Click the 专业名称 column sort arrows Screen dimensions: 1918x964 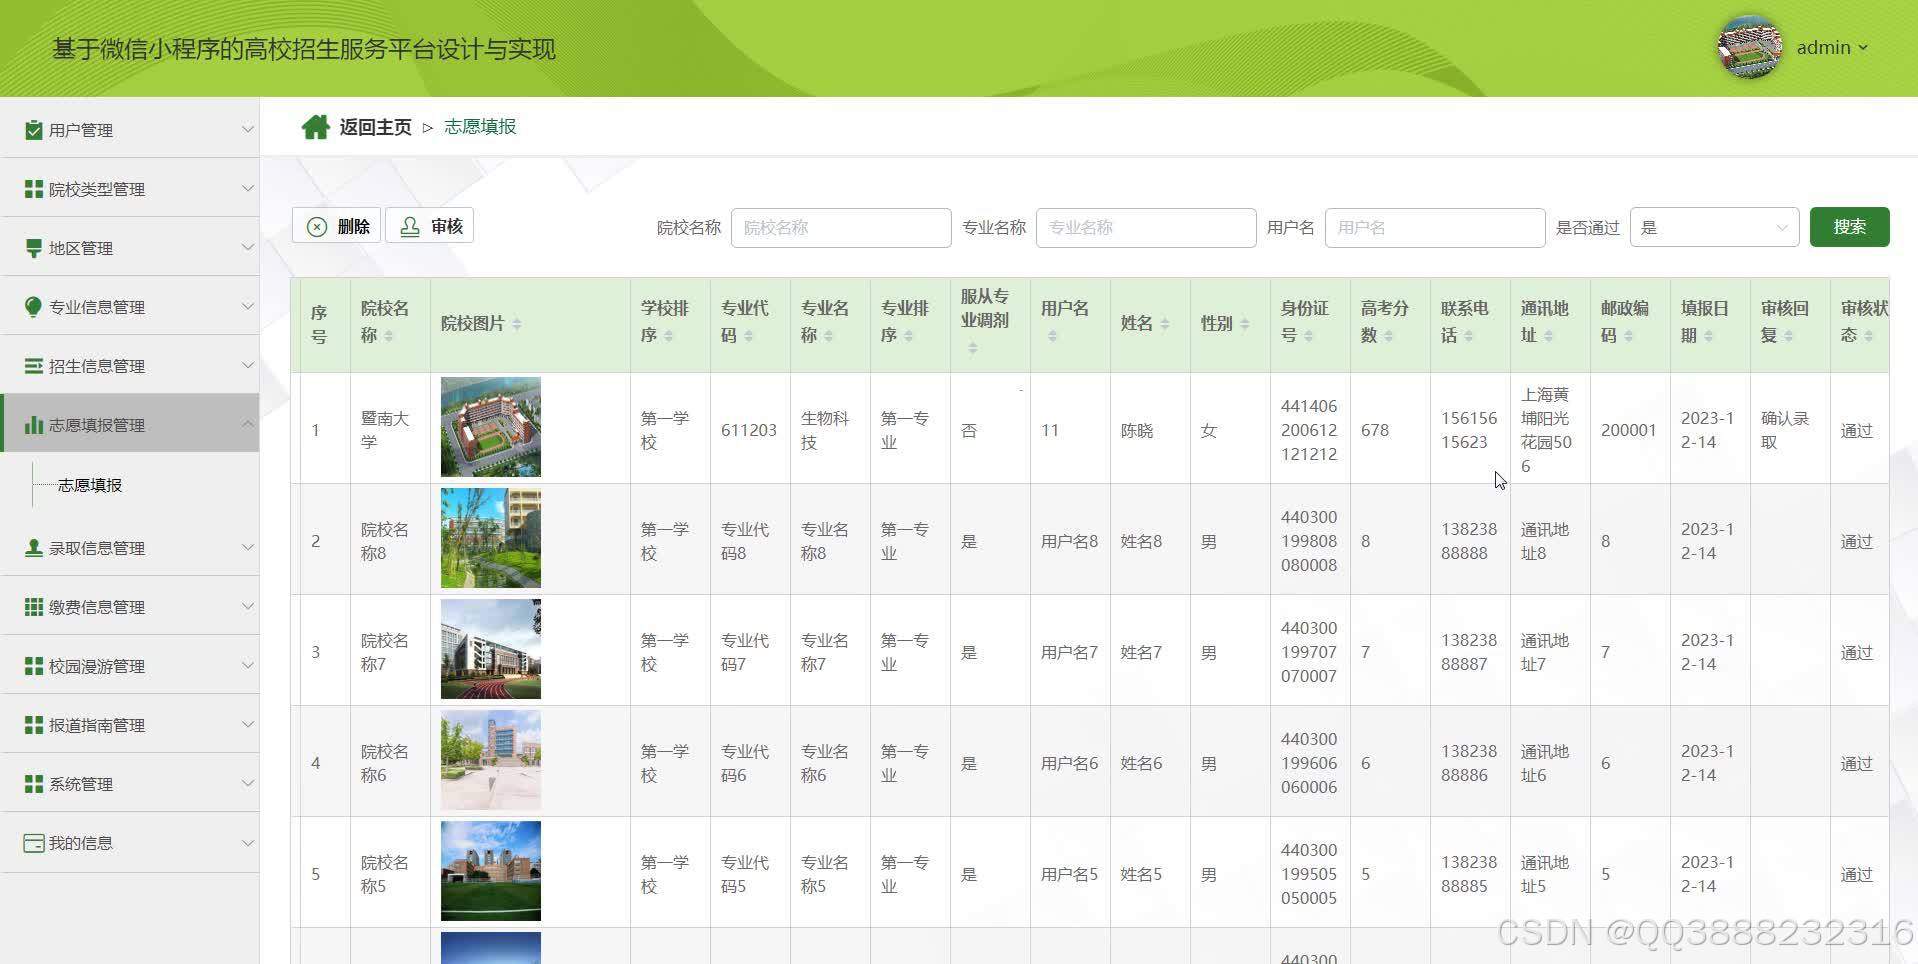(828, 336)
